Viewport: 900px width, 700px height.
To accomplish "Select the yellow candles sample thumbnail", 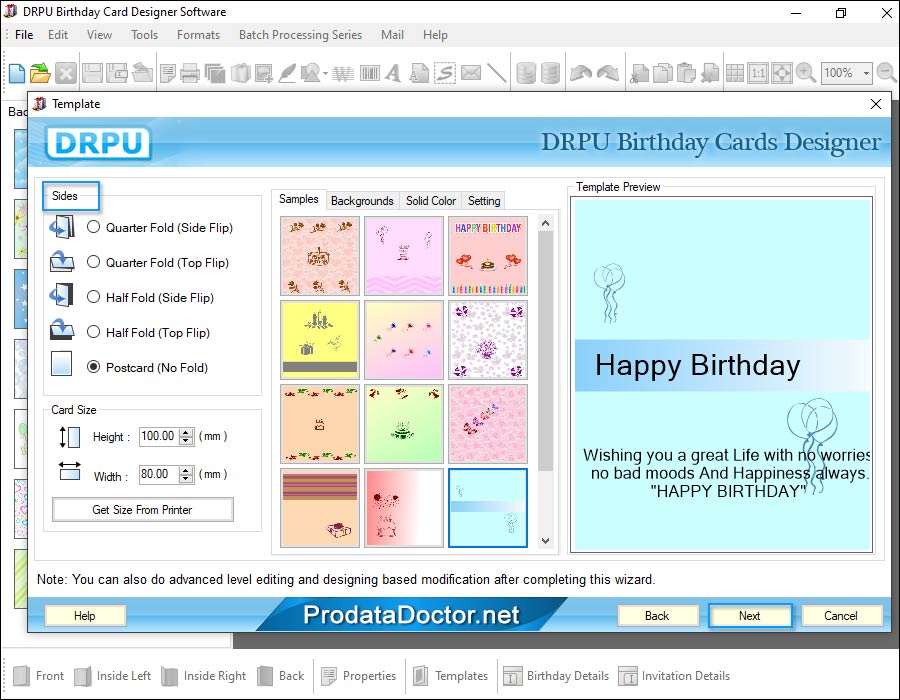I will [x=320, y=340].
